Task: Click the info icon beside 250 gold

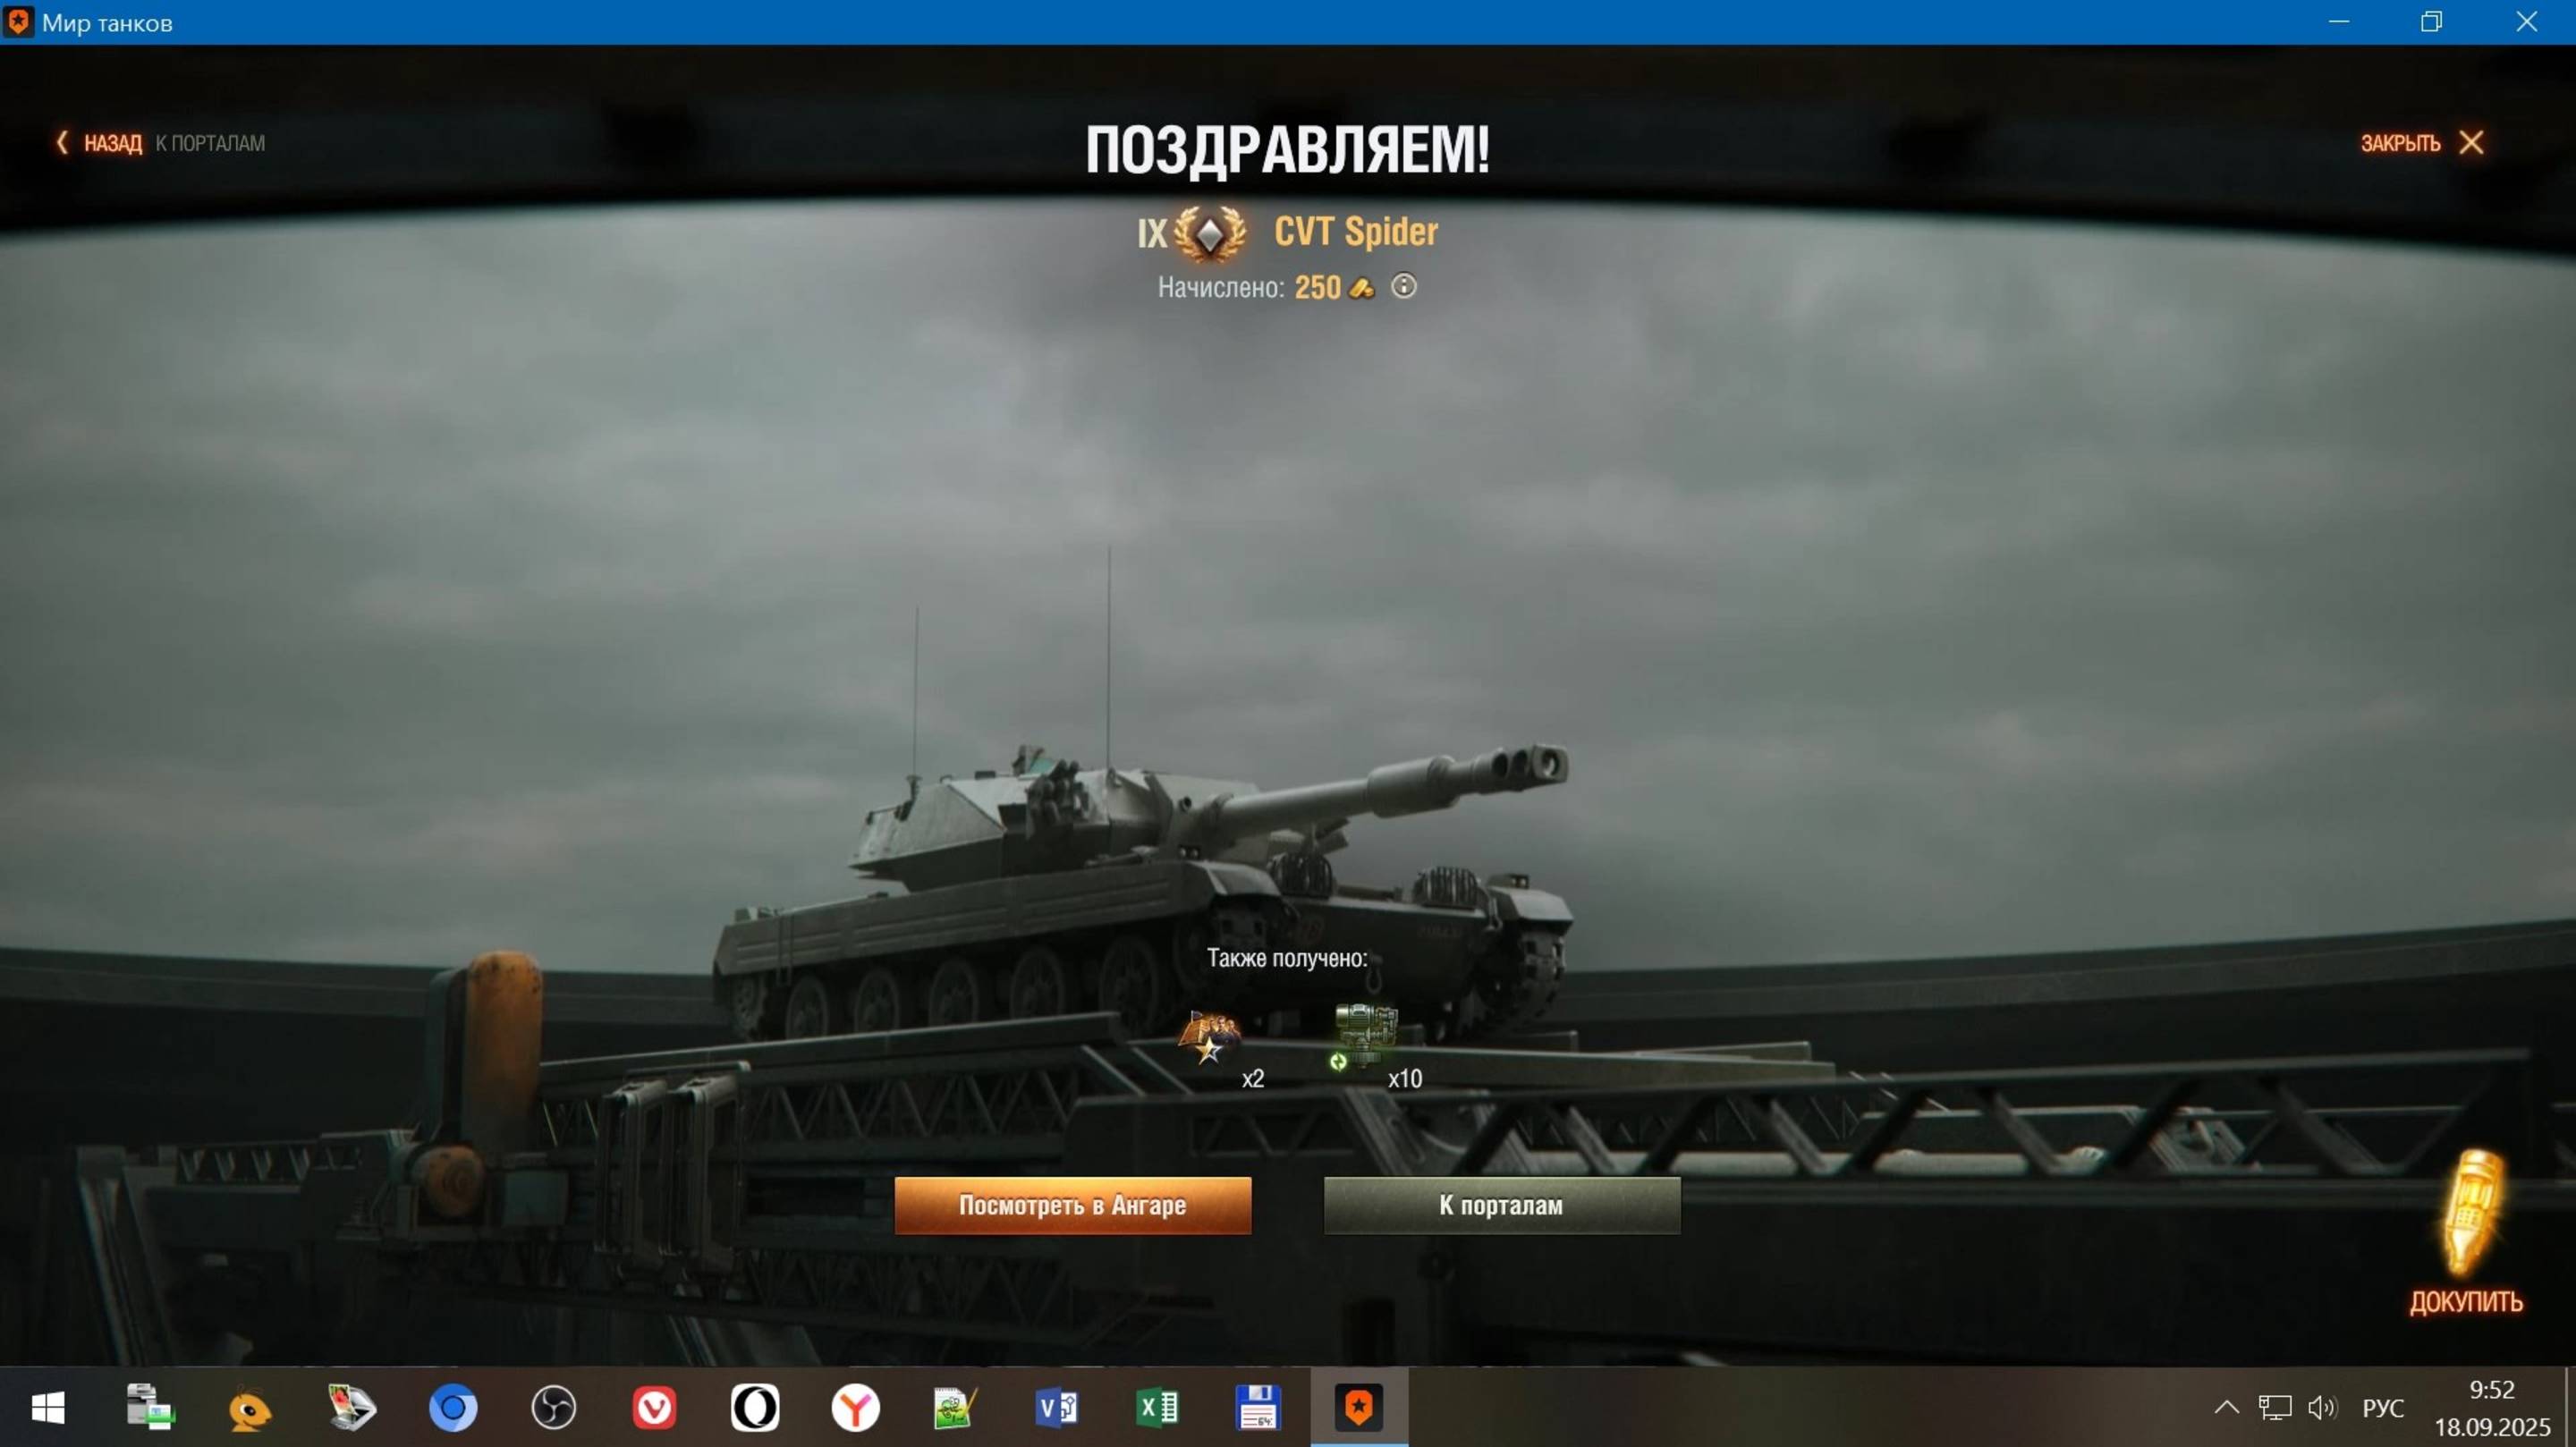Action: click(x=1404, y=287)
